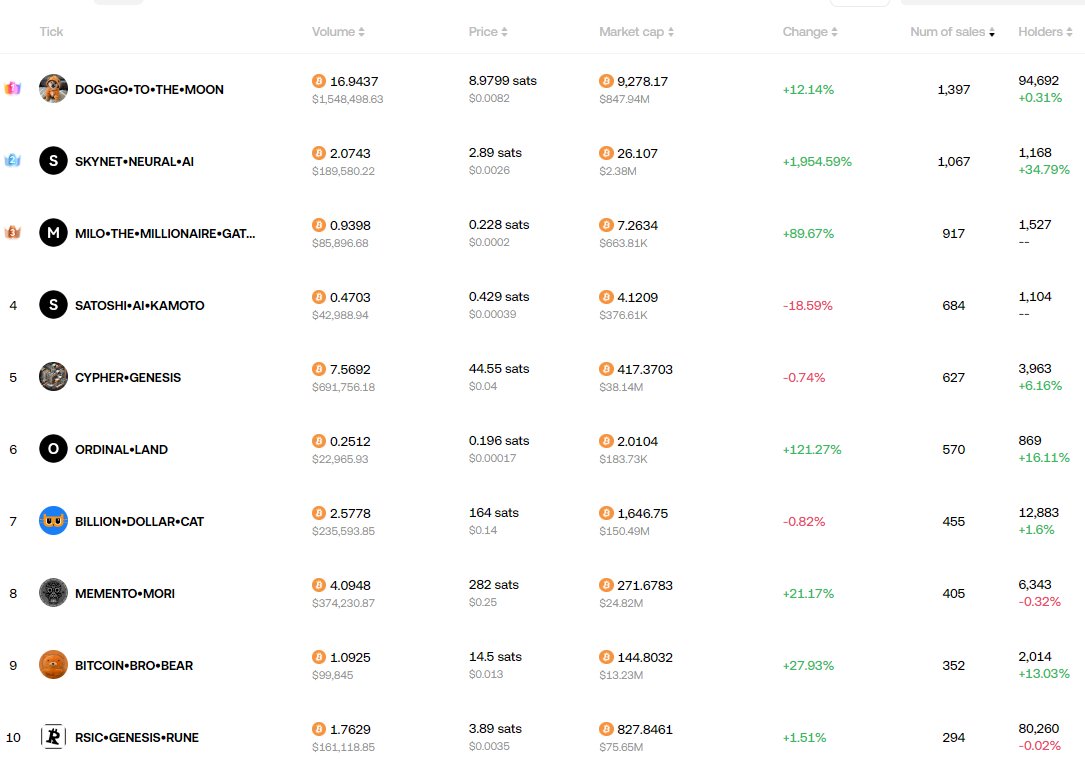Select the SKYNET•NEURAL•AI circular logo

53,161
